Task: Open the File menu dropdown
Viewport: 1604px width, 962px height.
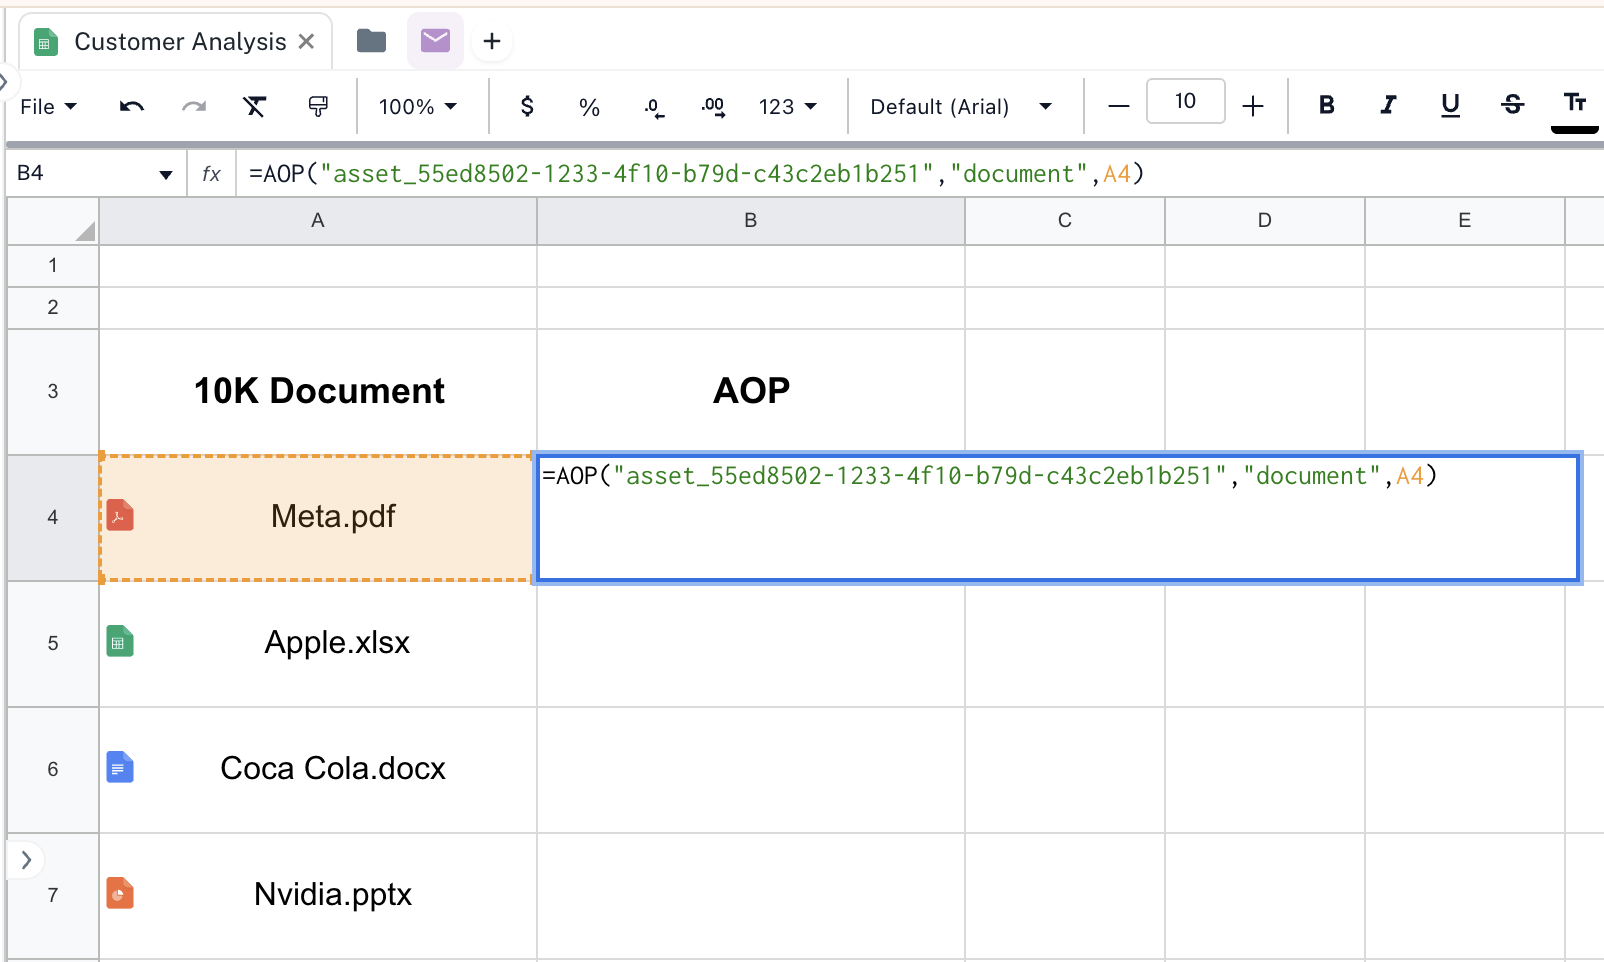Action: pyautogui.click(x=48, y=106)
